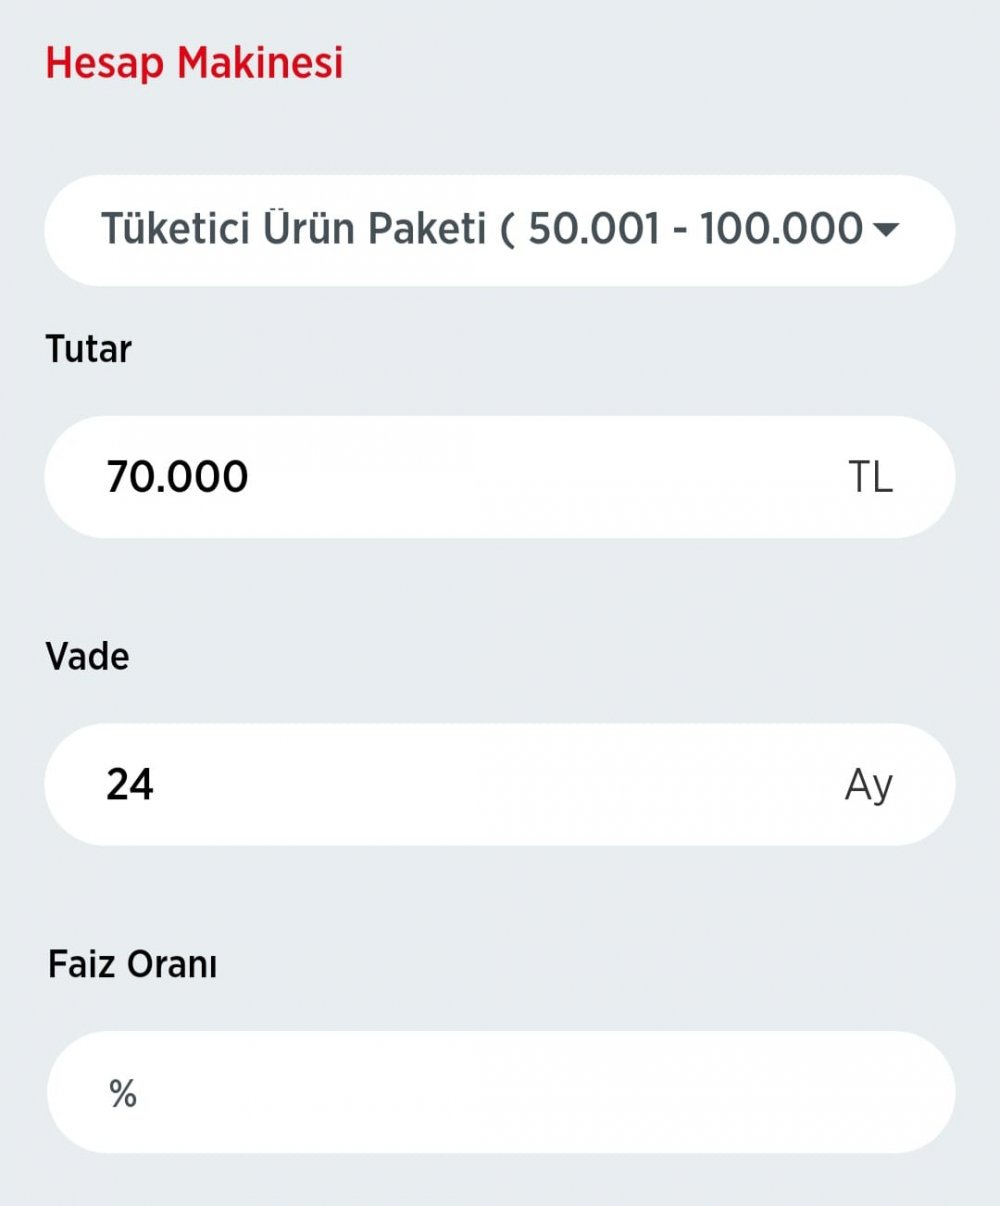1000x1206 pixels.
Task: Place cursor on the 24 value
Action: (130, 785)
